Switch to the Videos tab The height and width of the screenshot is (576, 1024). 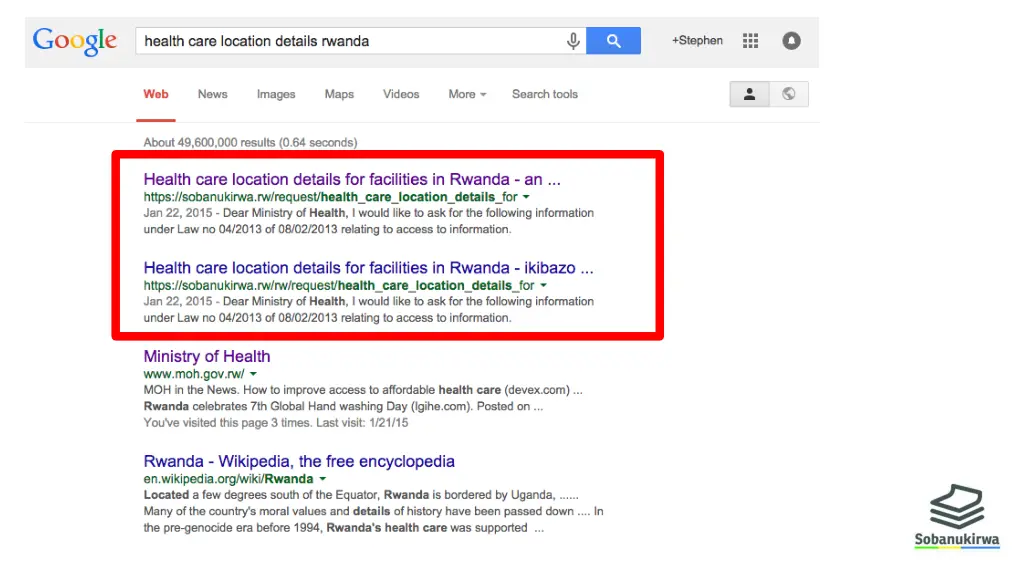coord(401,94)
